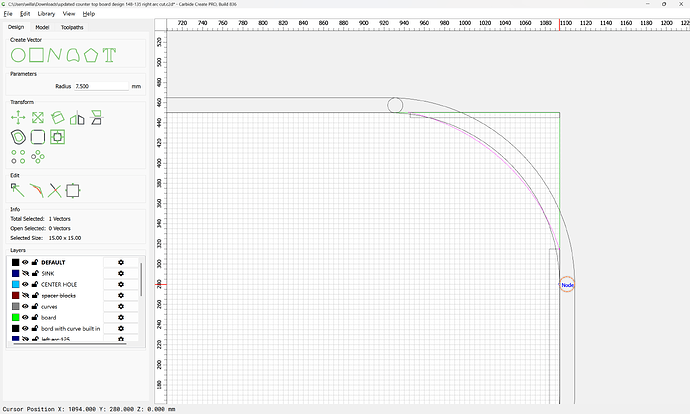Open the Library menu
Screen dimensions: 690x414
(x=46, y=14)
